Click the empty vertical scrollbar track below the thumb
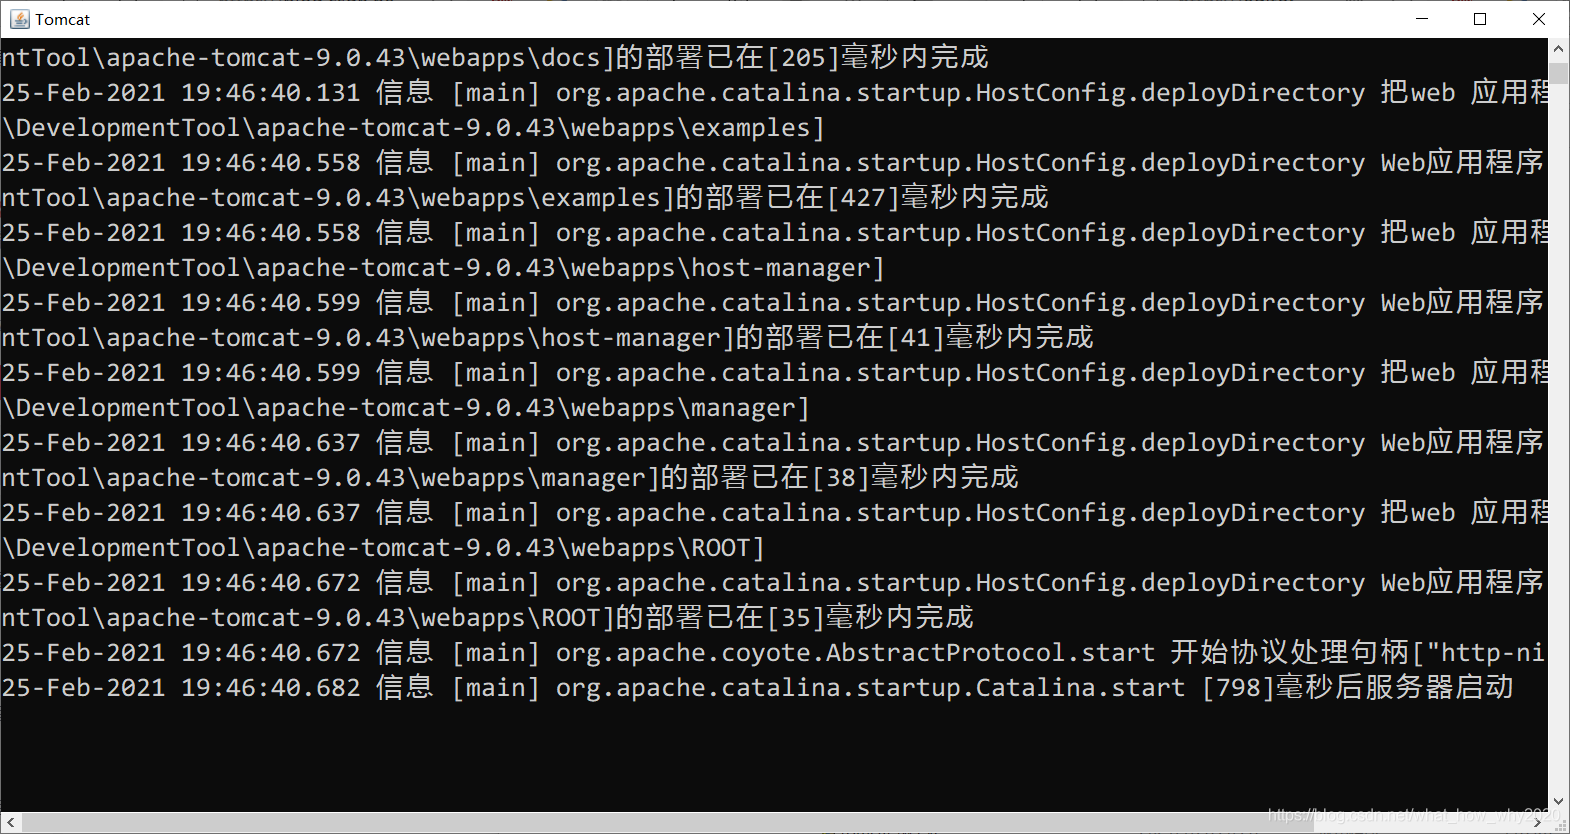The height and width of the screenshot is (834, 1570). [1558, 450]
